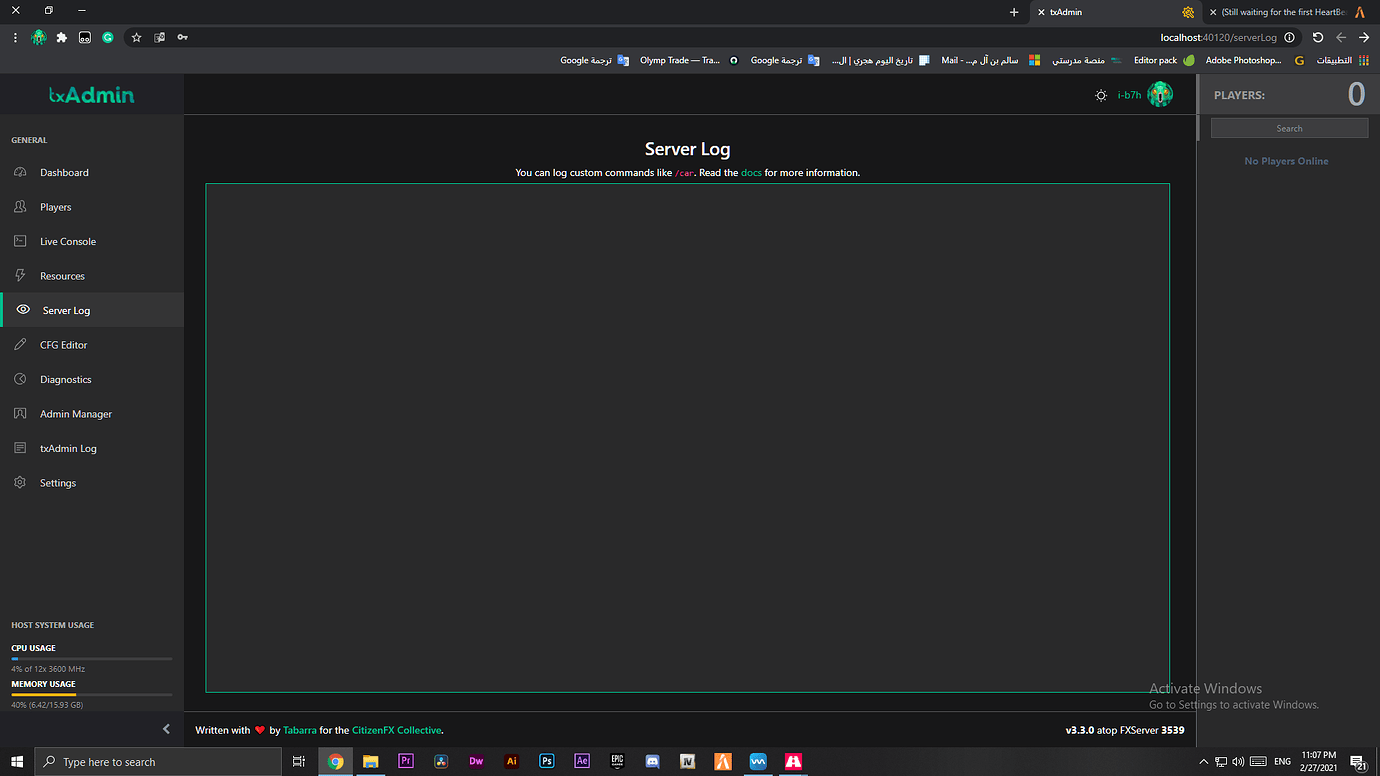Toggle light/dark theme with the sun icon

coord(1101,94)
